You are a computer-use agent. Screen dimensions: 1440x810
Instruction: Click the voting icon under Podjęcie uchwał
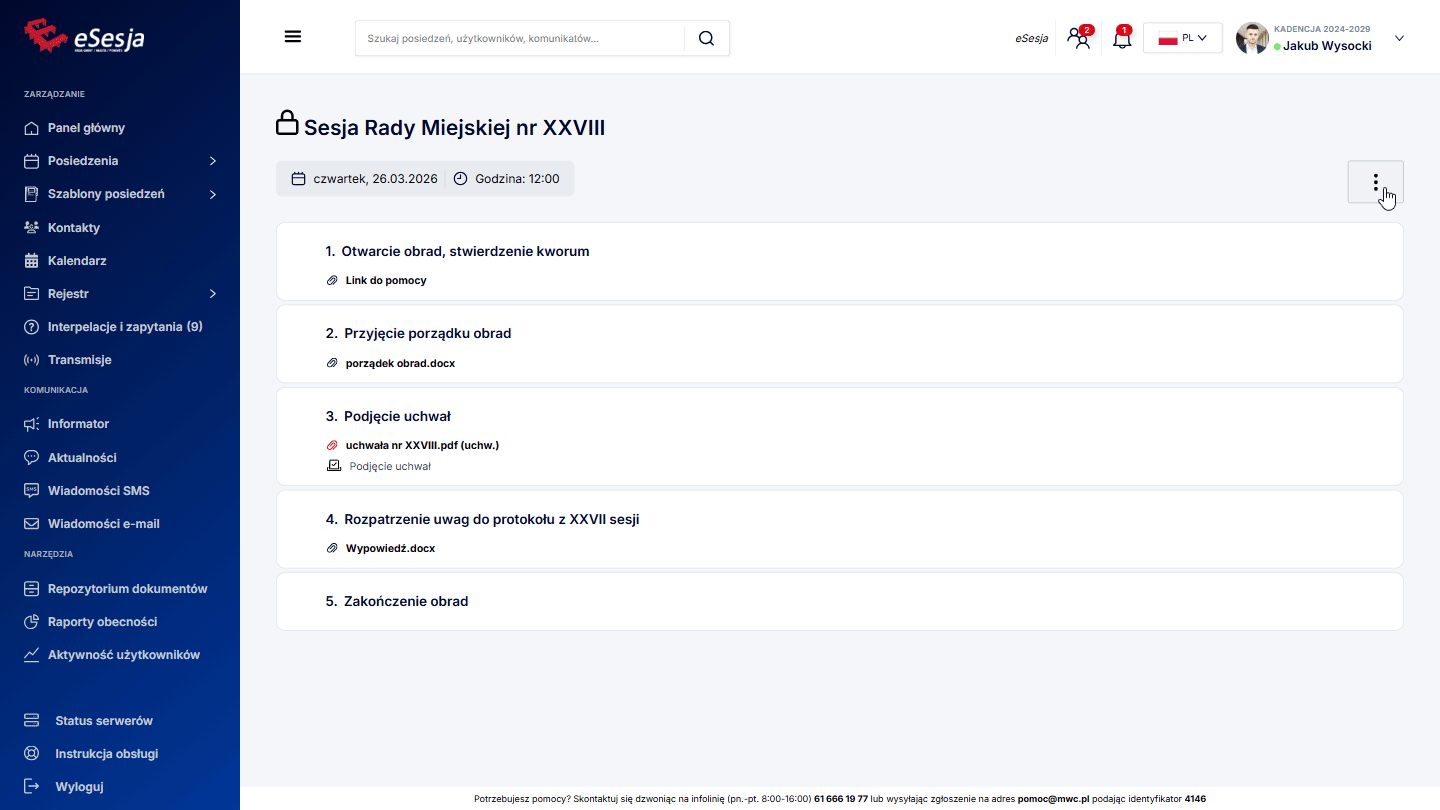click(334, 466)
